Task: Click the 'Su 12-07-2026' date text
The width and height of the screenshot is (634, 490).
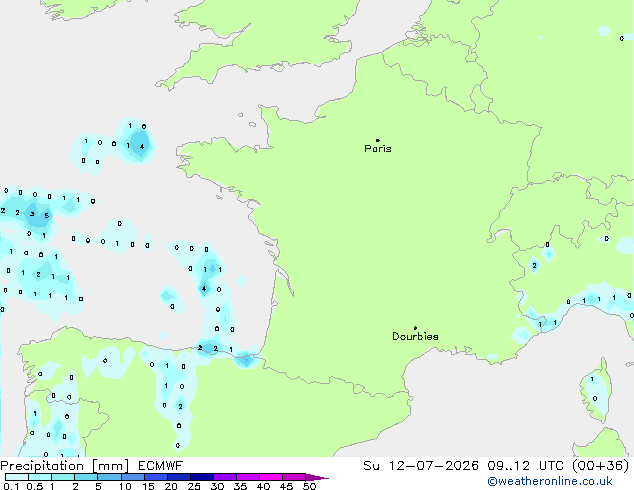Action: pyautogui.click(x=421, y=466)
